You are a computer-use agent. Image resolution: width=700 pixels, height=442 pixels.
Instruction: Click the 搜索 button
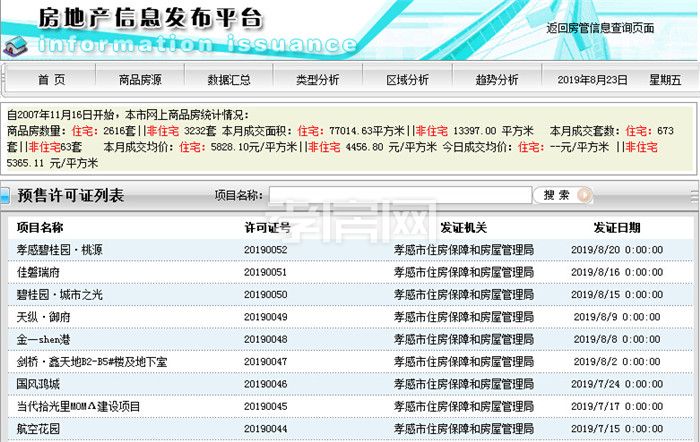pos(563,195)
